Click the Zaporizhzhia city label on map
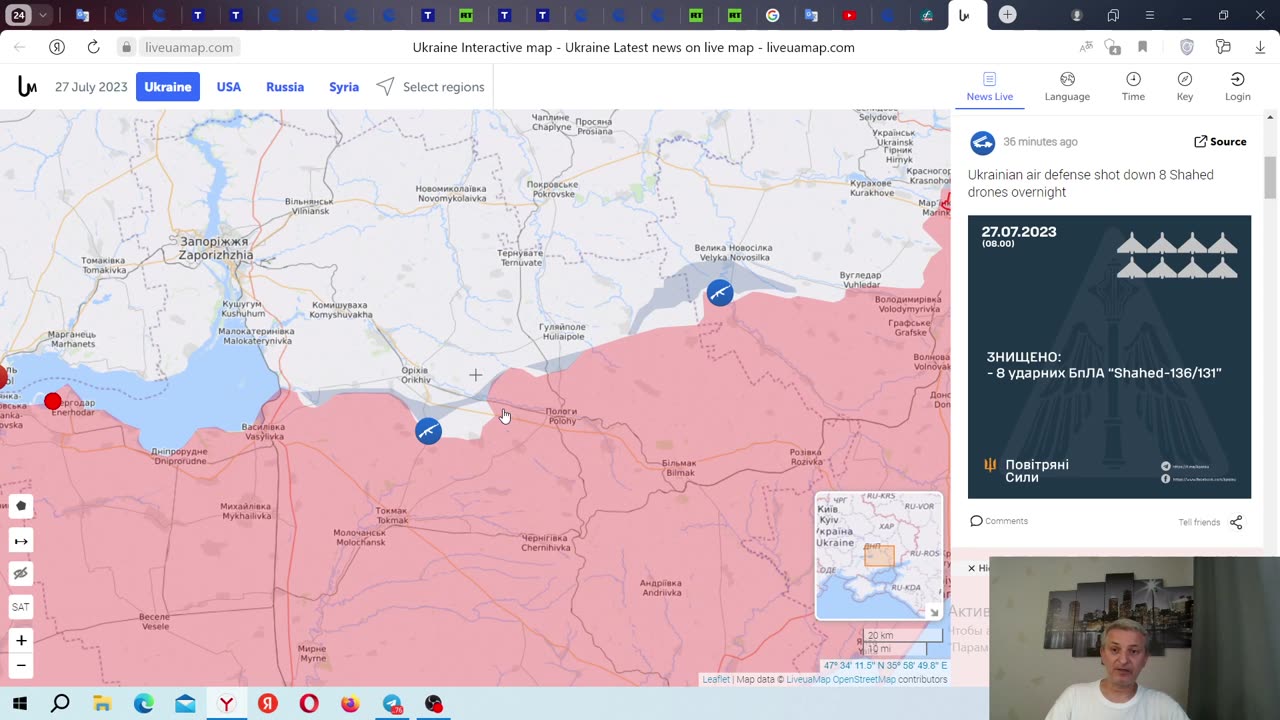The width and height of the screenshot is (1280, 720). click(x=215, y=249)
